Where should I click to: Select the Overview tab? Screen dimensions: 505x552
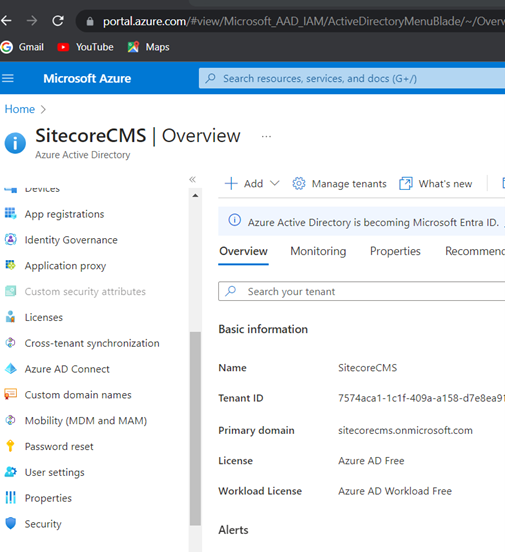click(243, 251)
